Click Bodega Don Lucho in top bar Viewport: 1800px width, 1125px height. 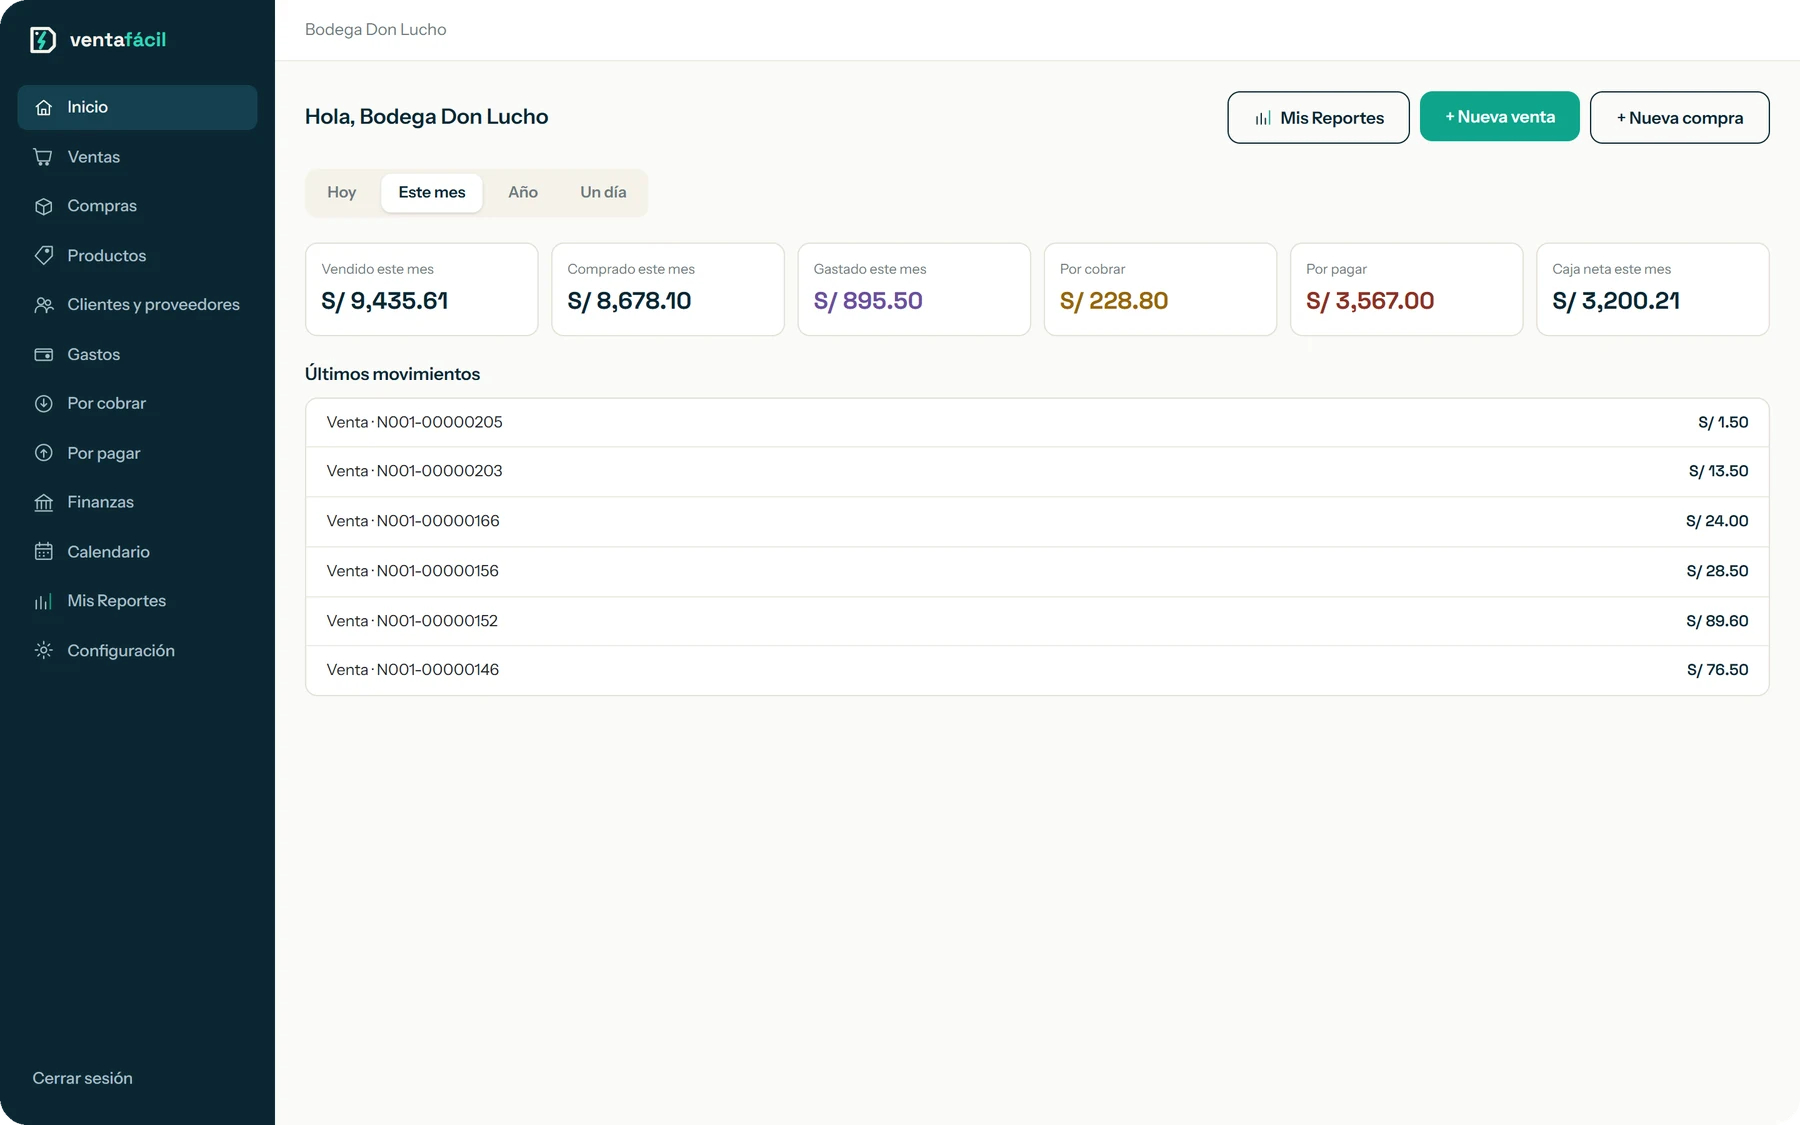(x=375, y=30)
